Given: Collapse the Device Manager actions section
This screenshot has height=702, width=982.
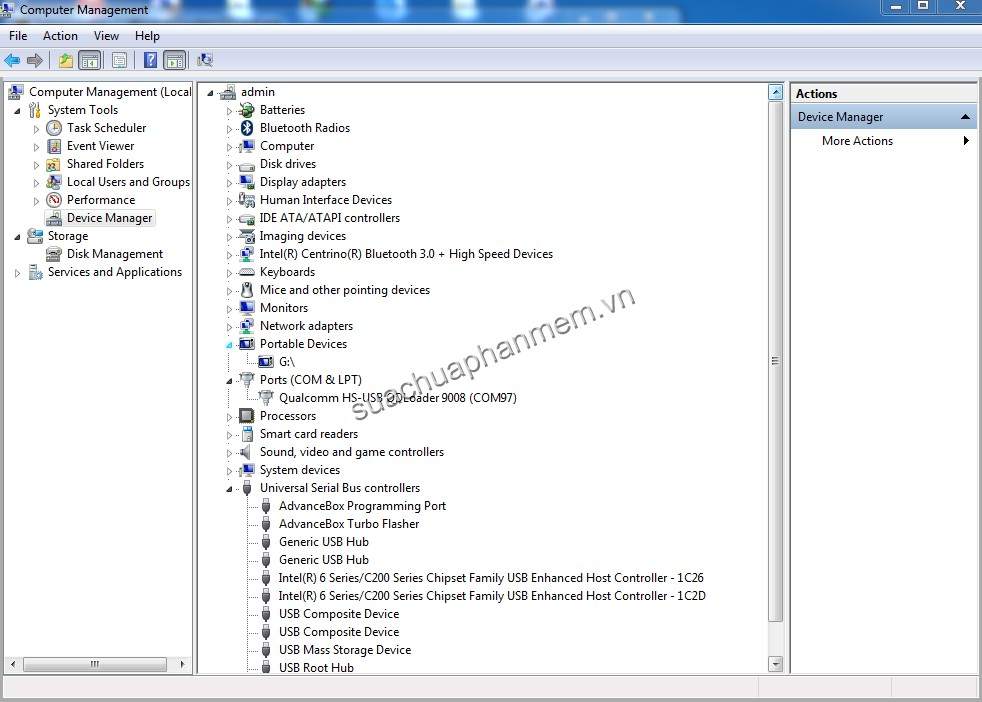Looking at the screenshot, I should pyautogui.click(x=965, y=117).
